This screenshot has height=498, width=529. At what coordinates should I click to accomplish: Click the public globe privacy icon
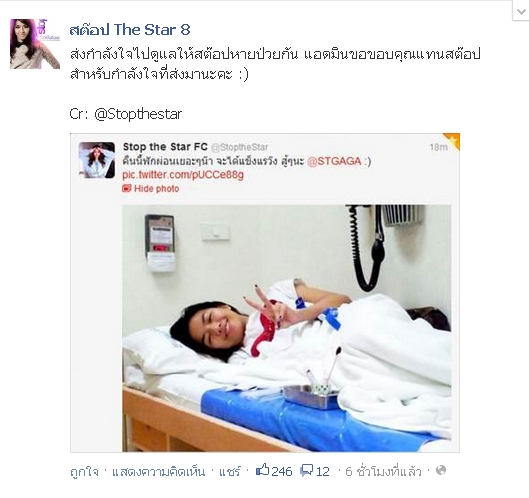click(441, 470)
